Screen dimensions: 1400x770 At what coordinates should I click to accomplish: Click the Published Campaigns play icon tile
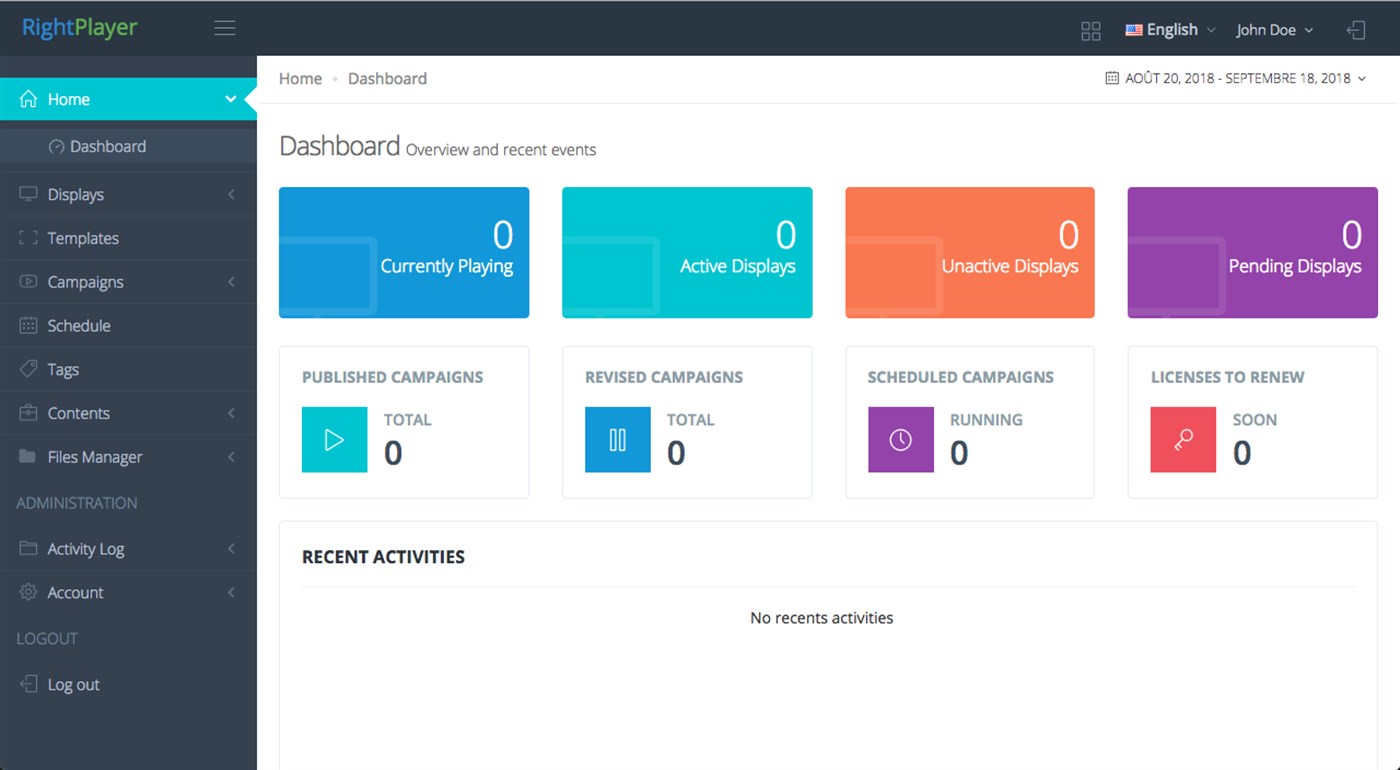(334, 439)
